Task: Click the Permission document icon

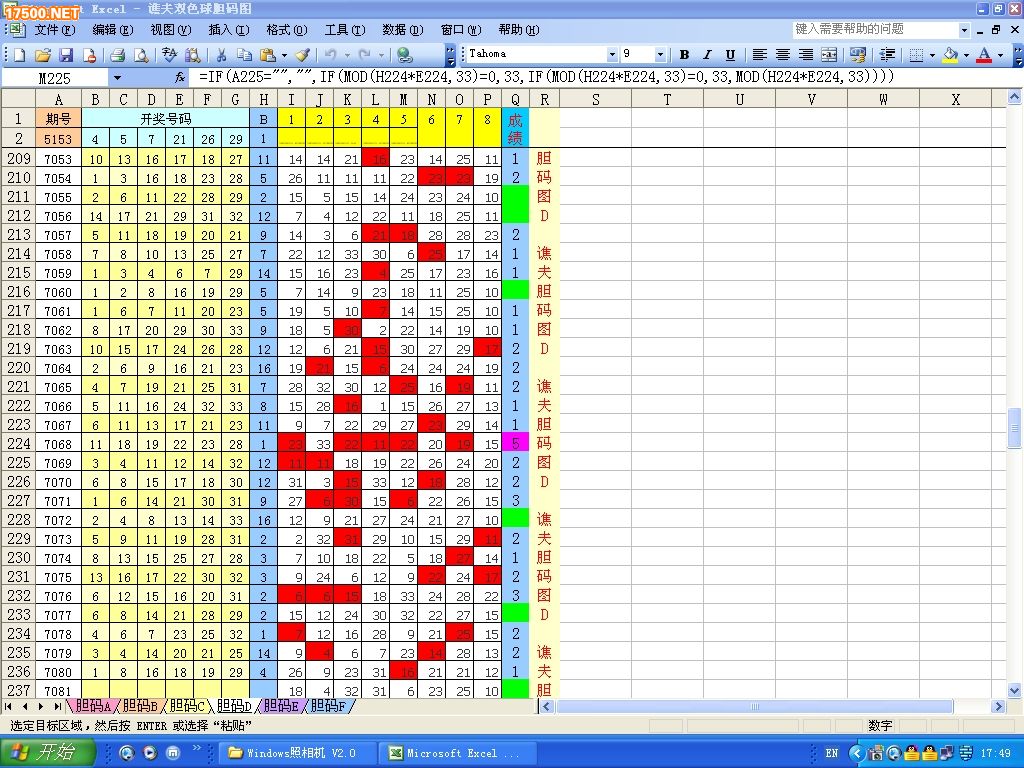Action: click(89, 55)
